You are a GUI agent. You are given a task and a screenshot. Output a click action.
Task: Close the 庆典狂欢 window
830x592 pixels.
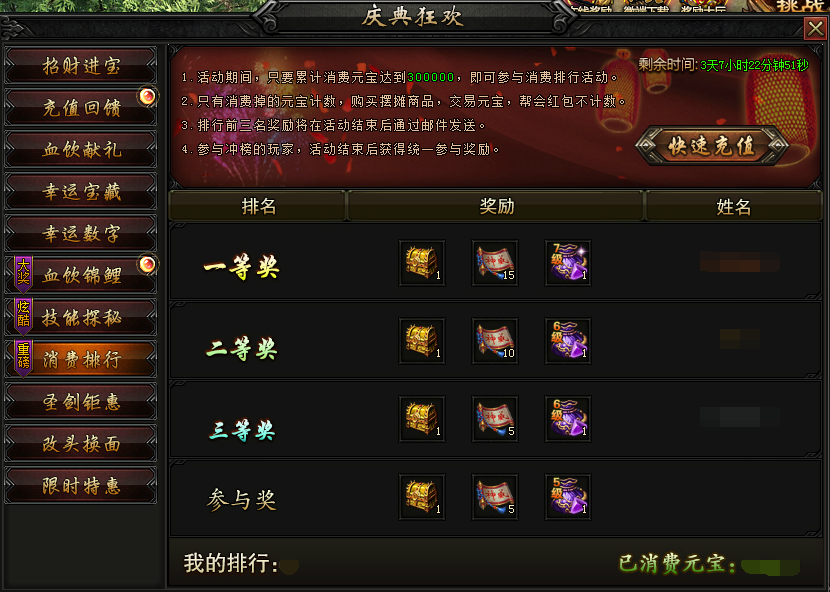click(815, 29)
